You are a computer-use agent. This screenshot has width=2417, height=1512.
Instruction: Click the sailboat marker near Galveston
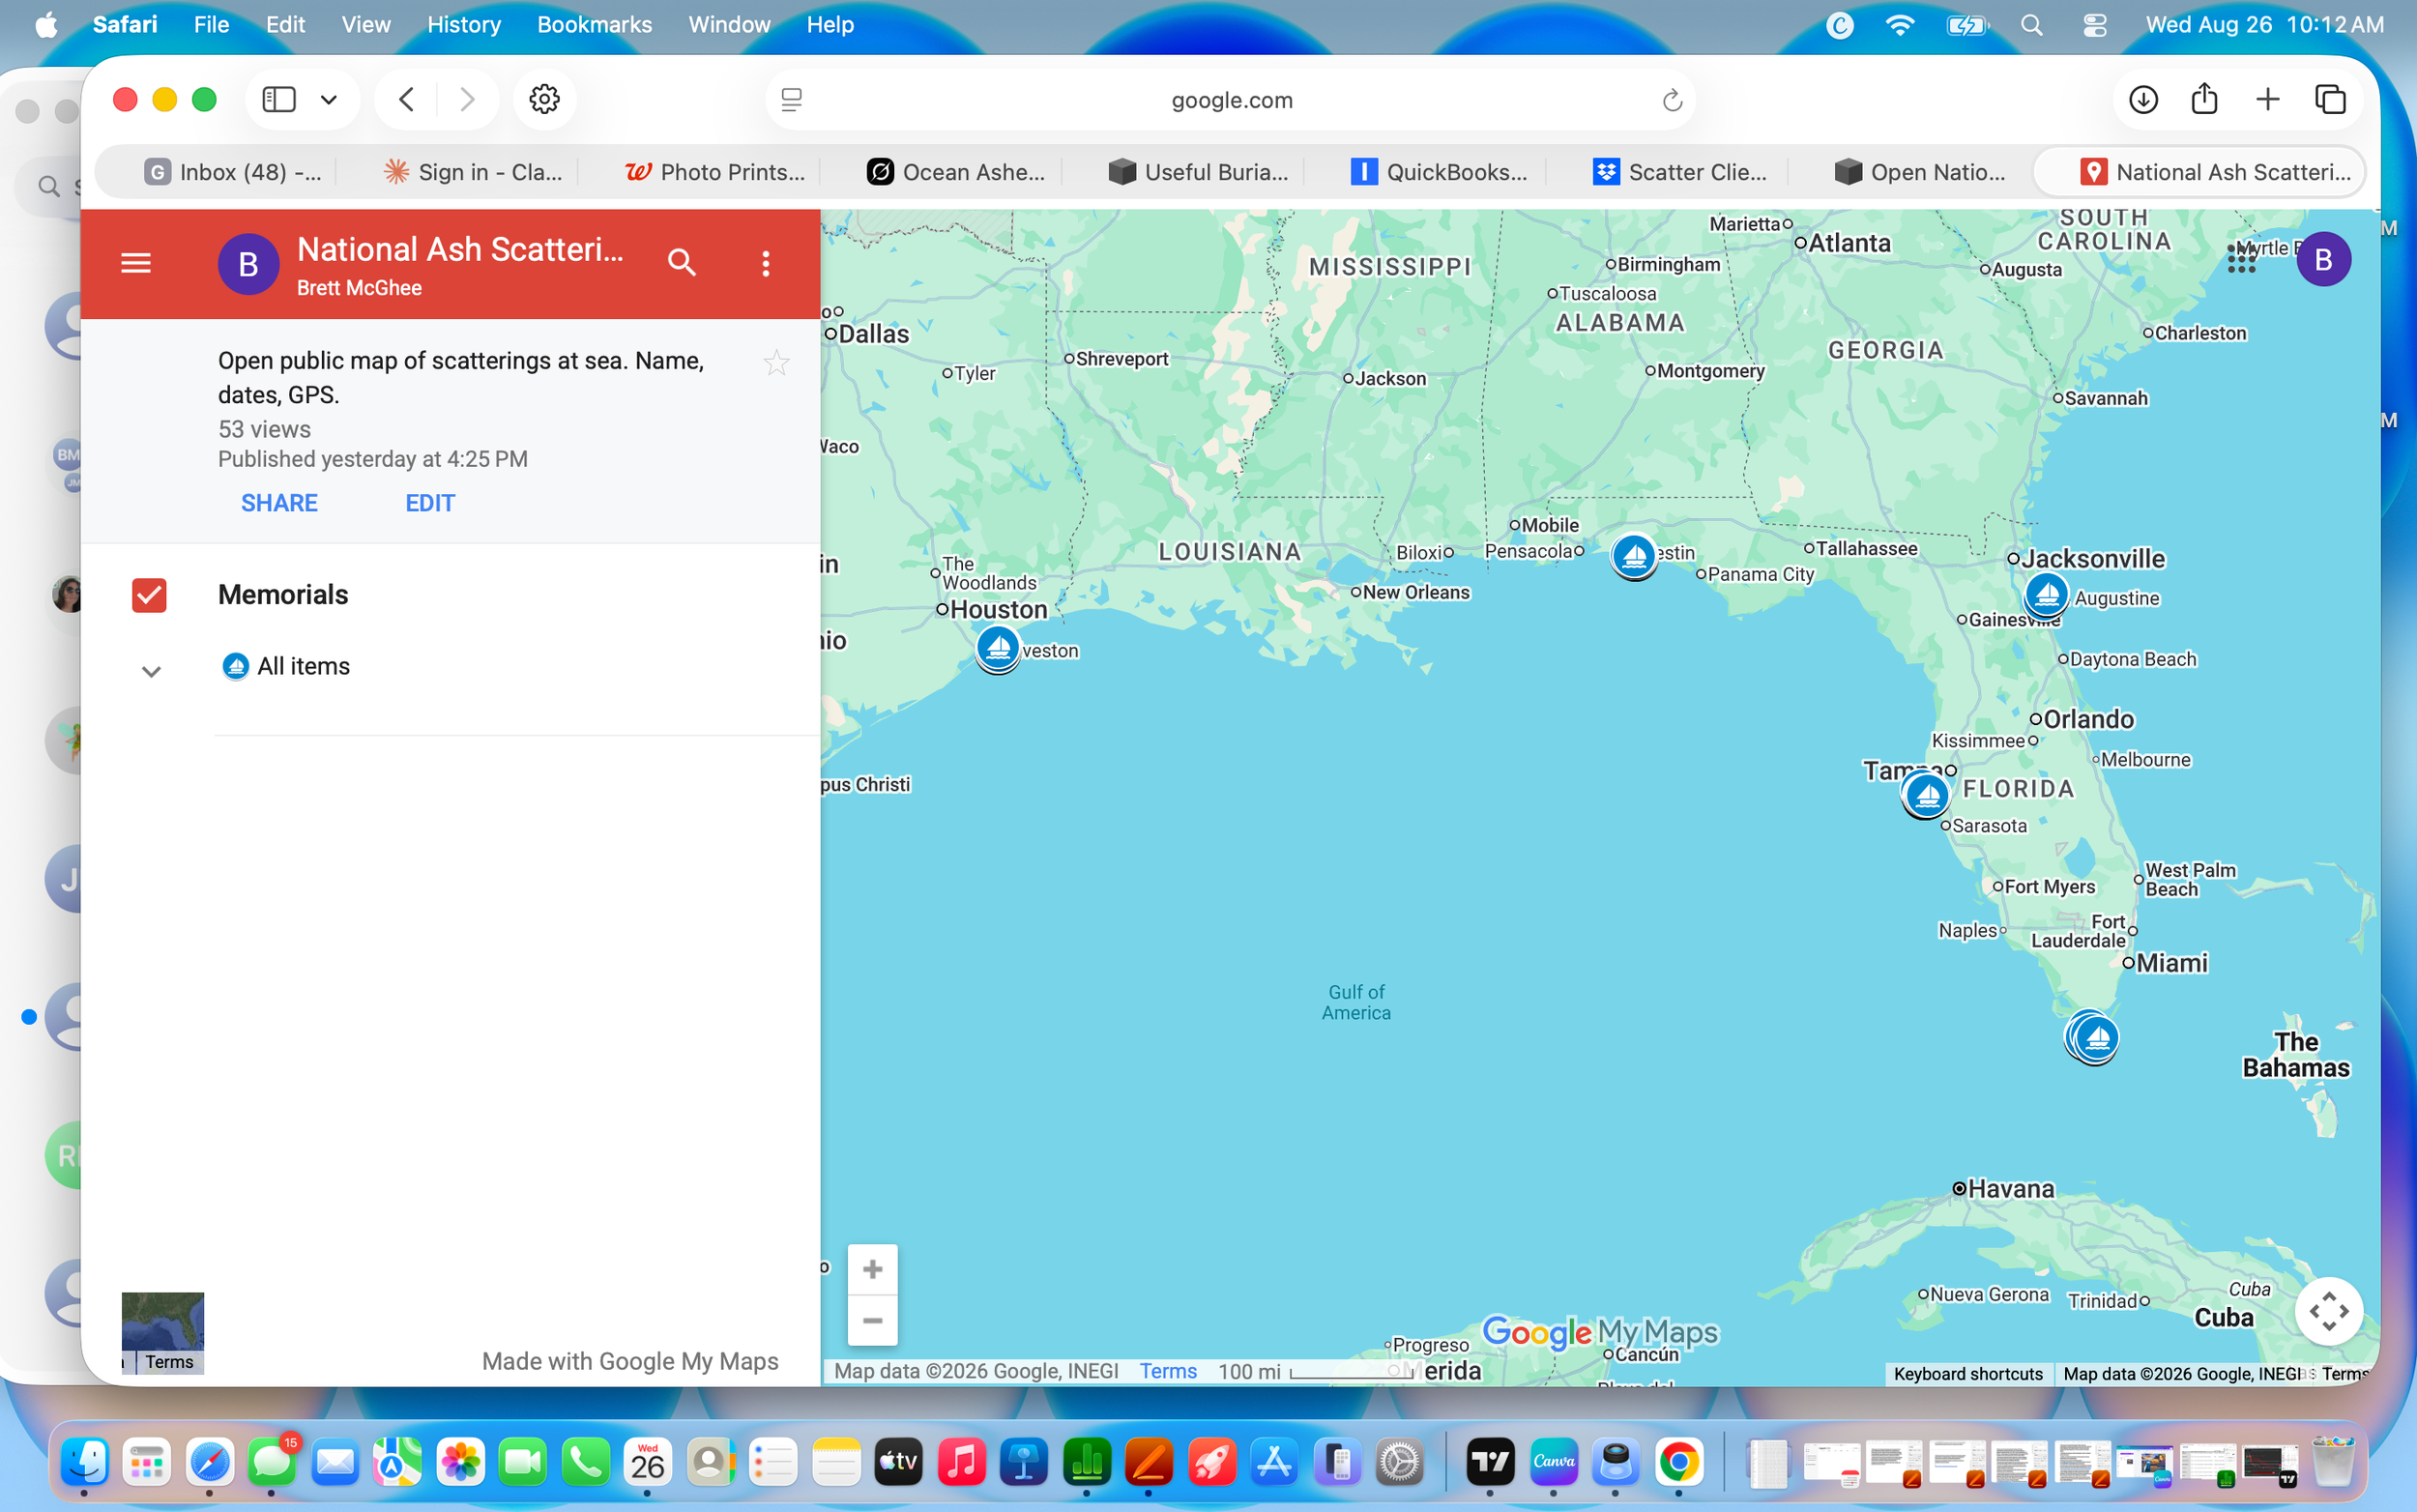[x=998, y=648]
